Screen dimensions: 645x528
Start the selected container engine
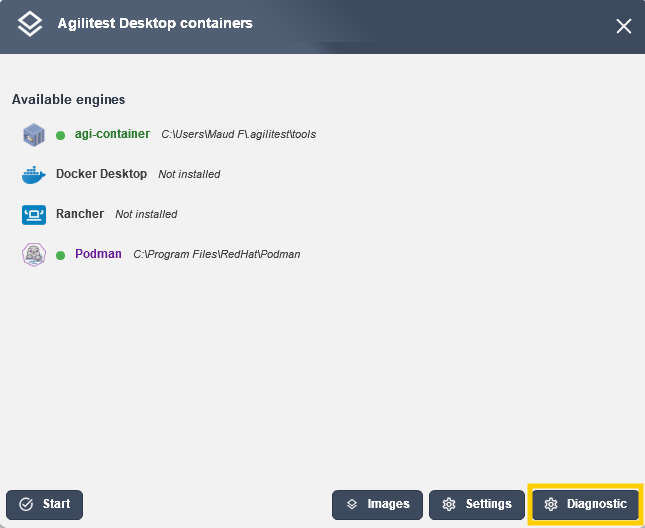point(44,505)
